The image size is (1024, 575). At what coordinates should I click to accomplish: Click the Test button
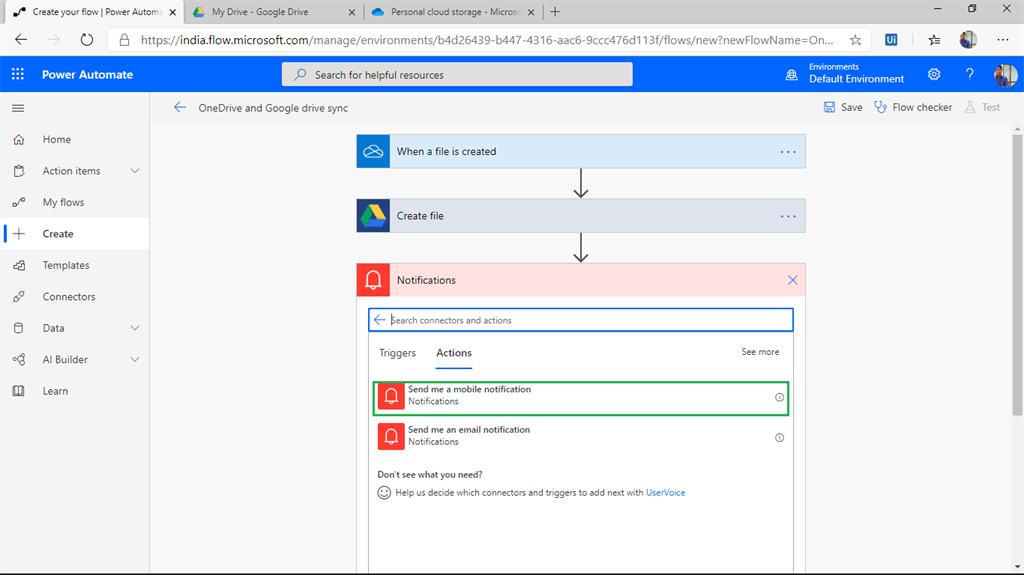(982, 107)
